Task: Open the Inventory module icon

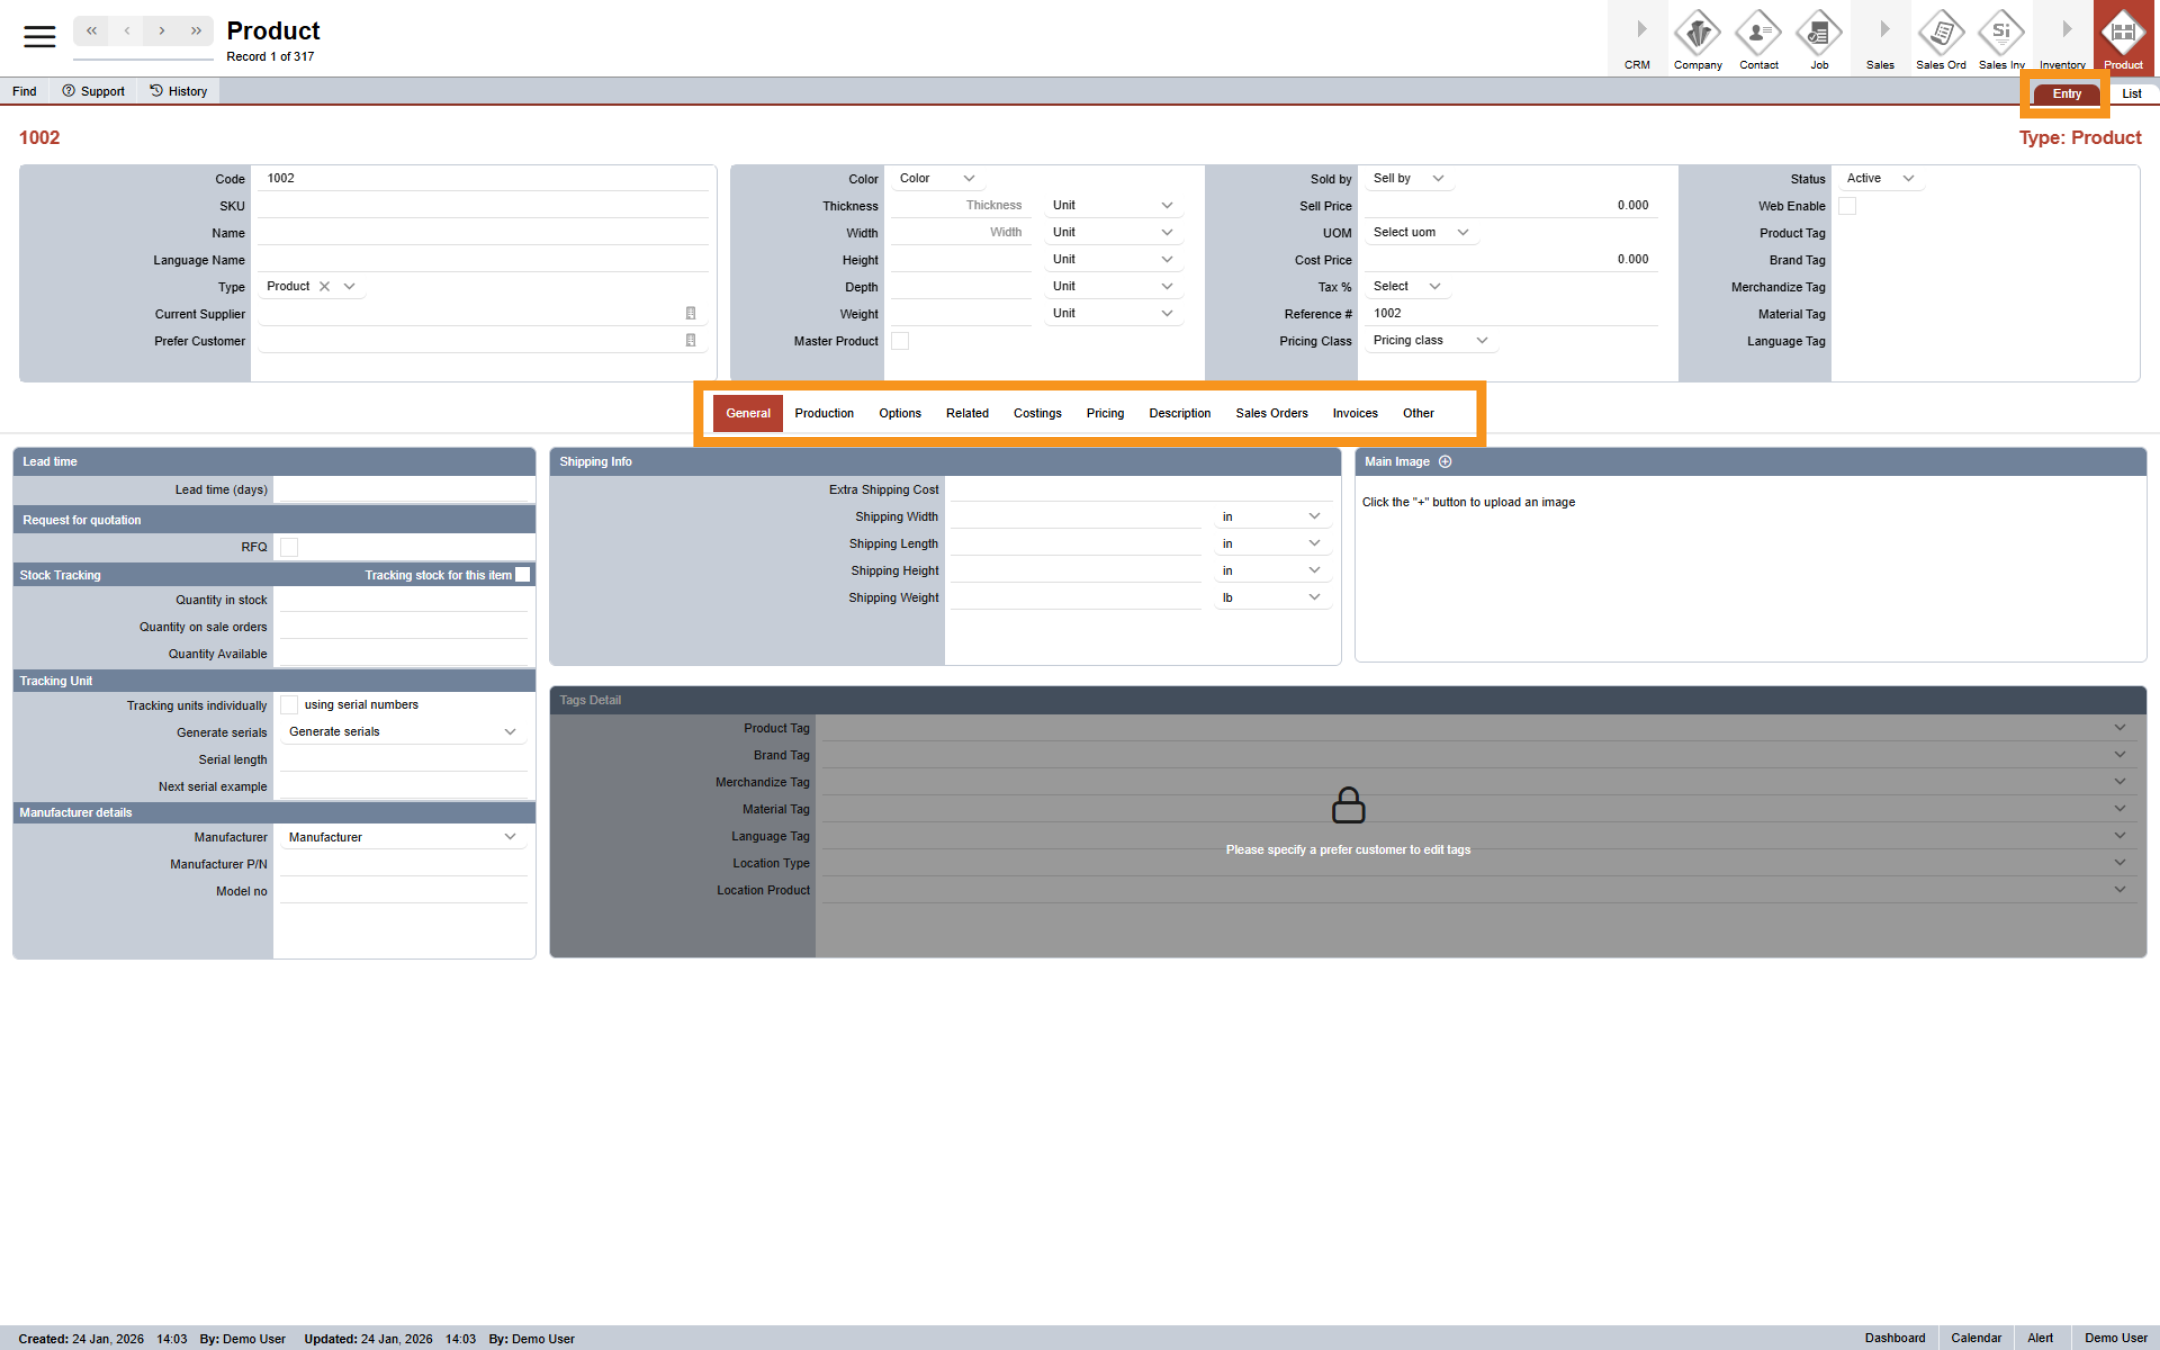Action: point(2062,38)
